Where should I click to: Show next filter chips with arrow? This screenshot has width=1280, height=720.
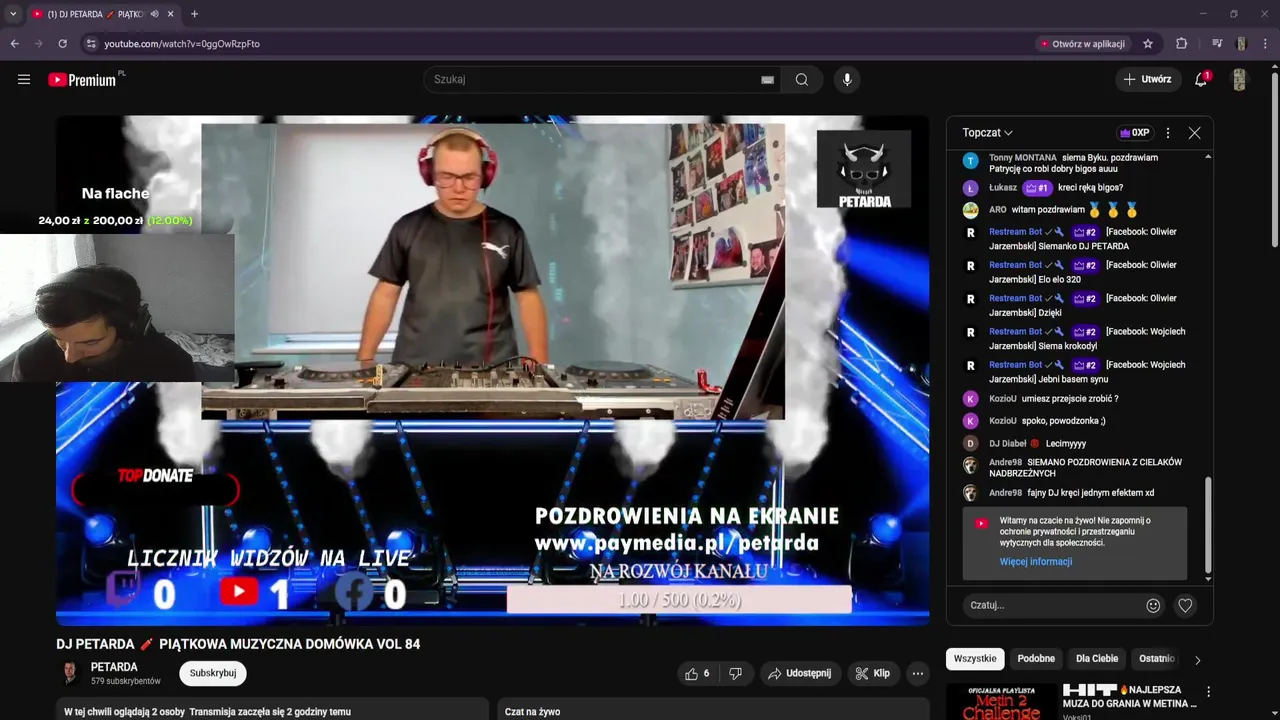click(1197, 659)
